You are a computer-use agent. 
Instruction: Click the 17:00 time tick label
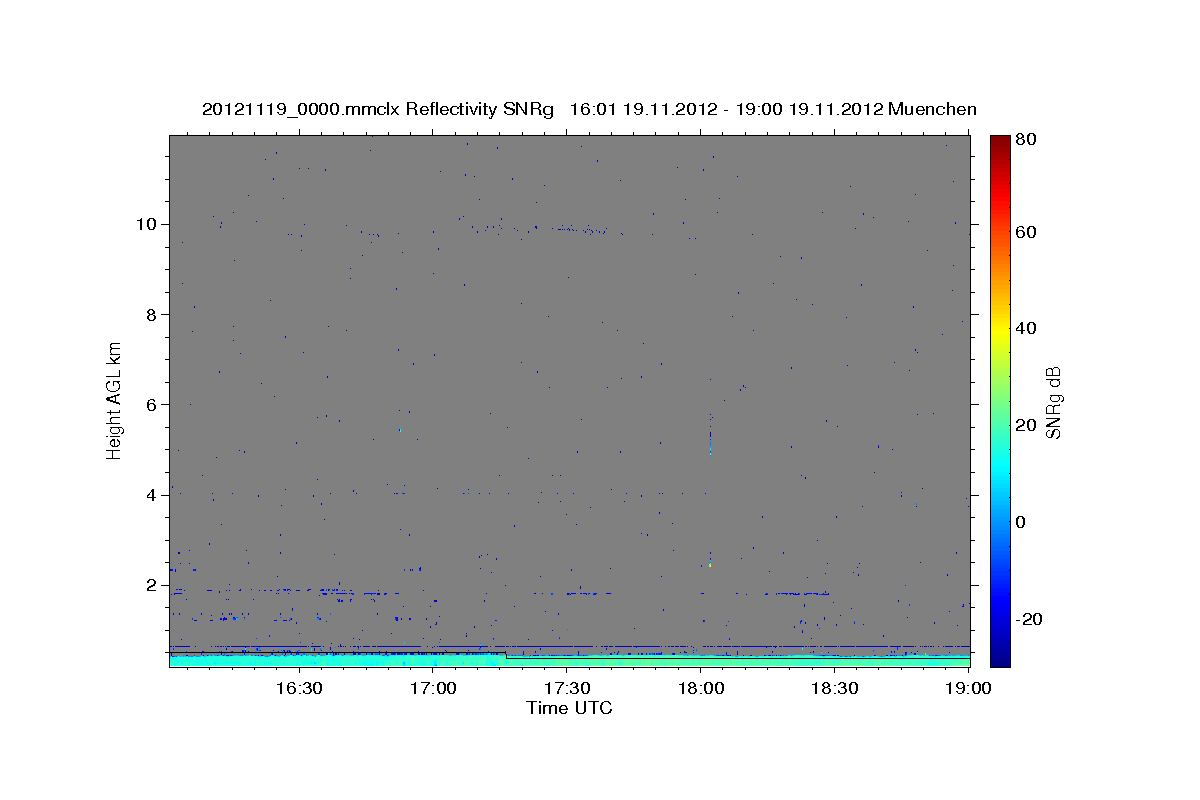click(x=432, y=688)
